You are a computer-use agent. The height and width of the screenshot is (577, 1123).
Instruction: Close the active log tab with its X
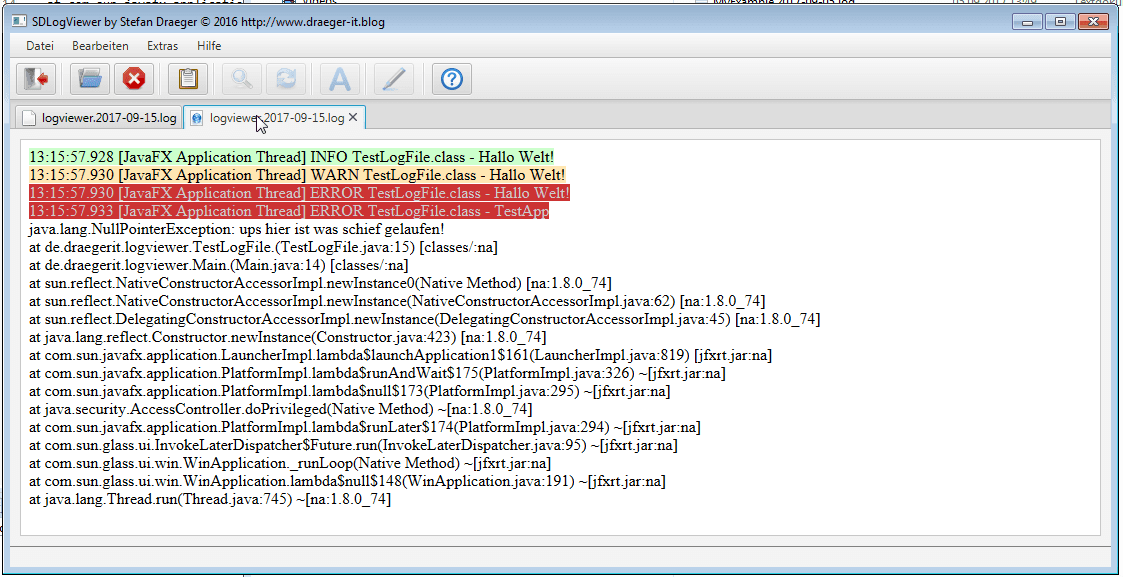click(x=352, y=117)
